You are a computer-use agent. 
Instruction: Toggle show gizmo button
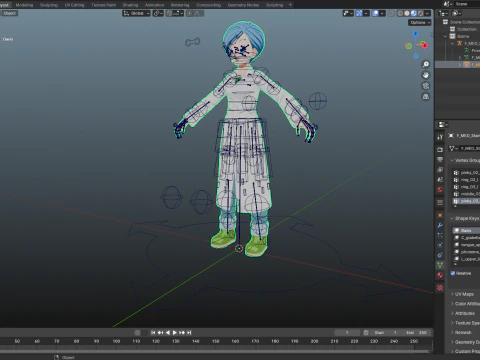point(359,13)
